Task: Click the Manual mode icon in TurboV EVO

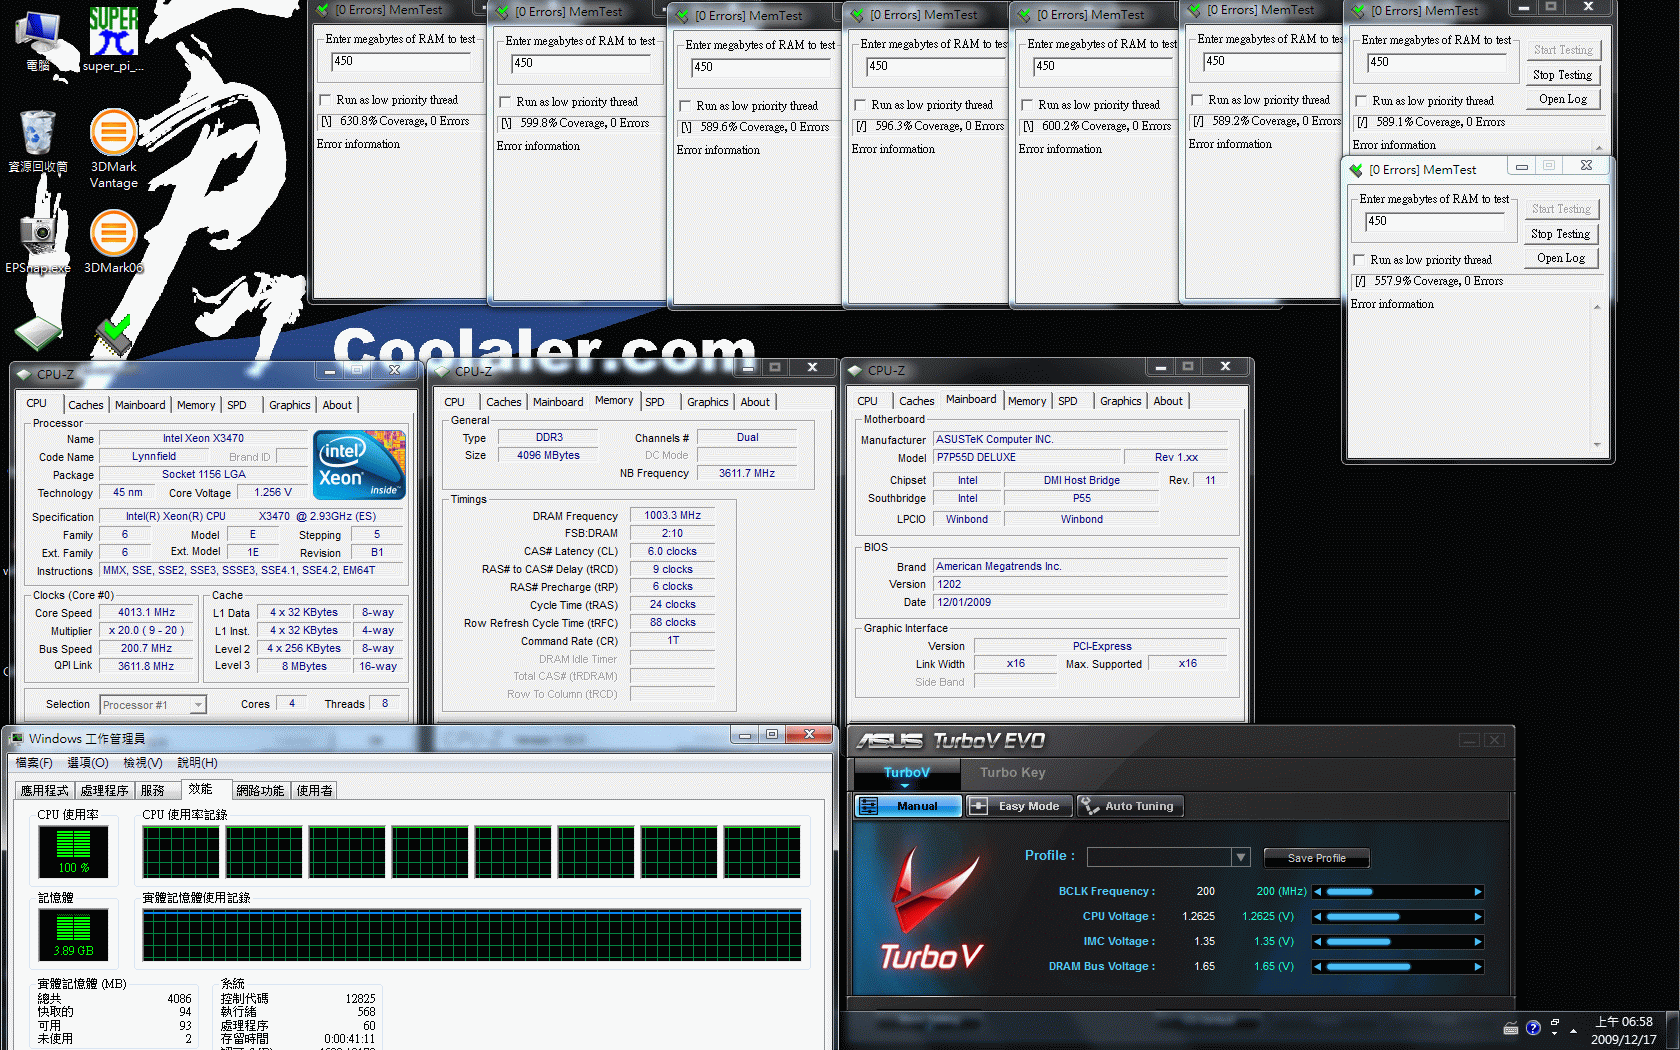Action: click(869, 806)
